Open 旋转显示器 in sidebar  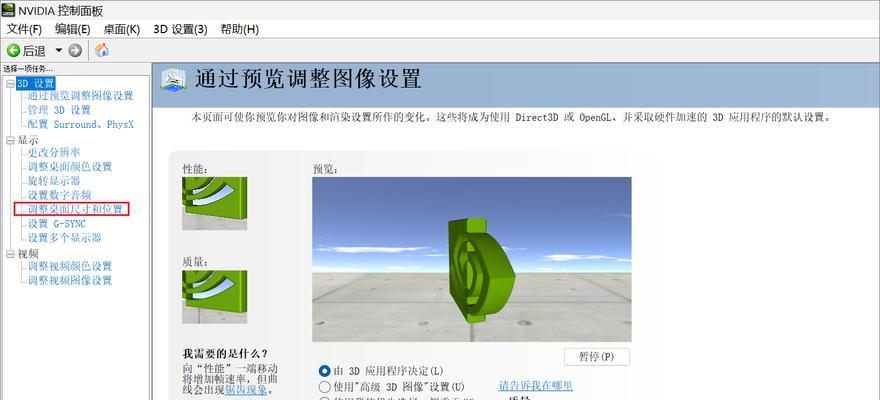click(54, 181)
